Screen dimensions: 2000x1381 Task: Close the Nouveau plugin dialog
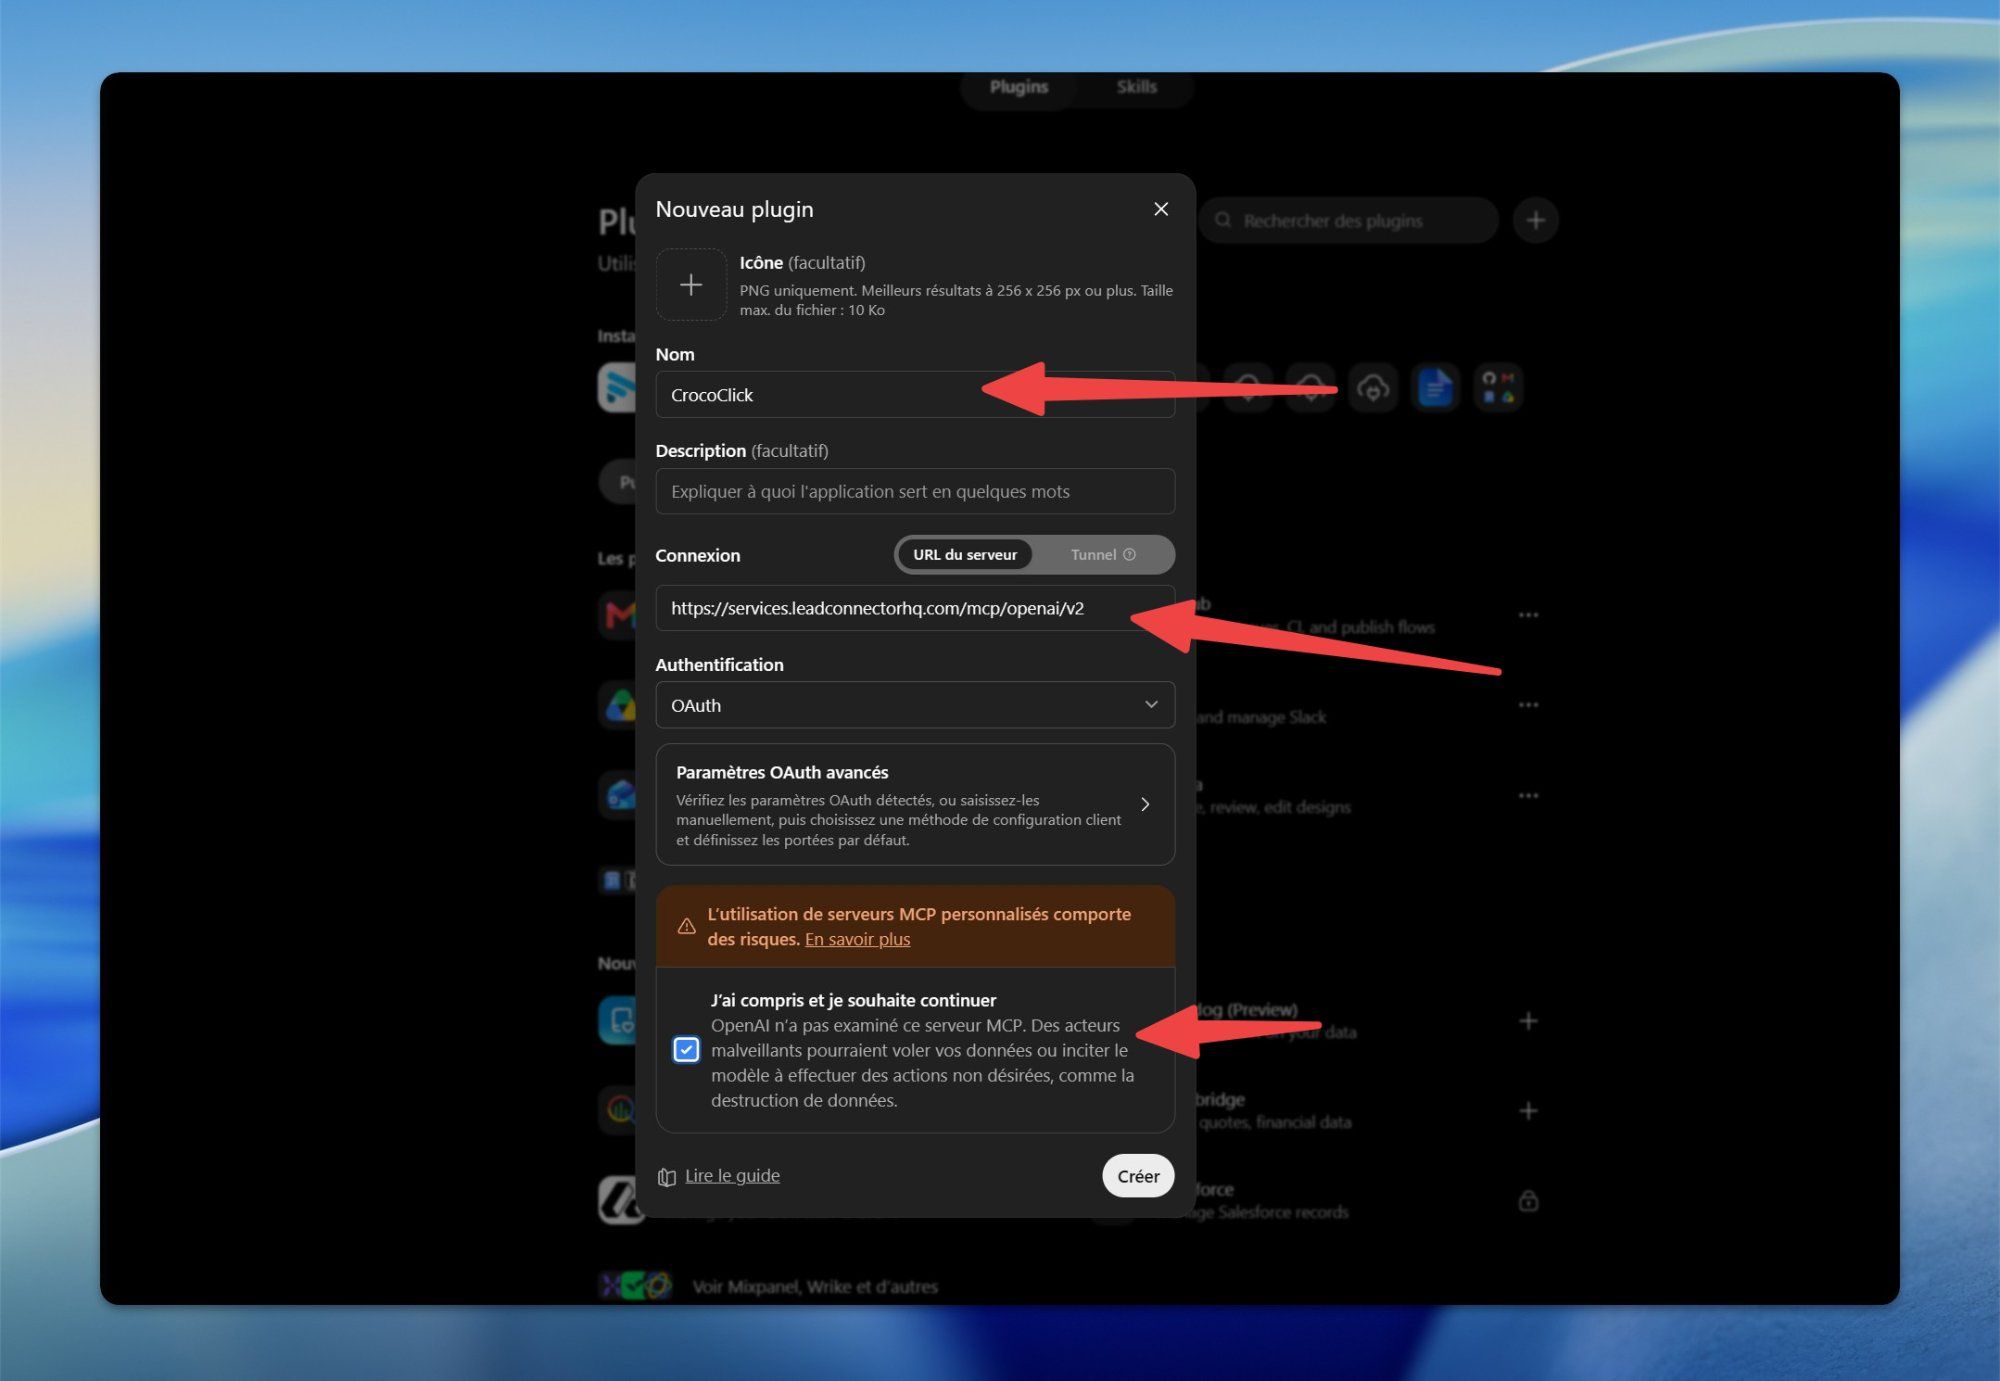[1161, 209]
